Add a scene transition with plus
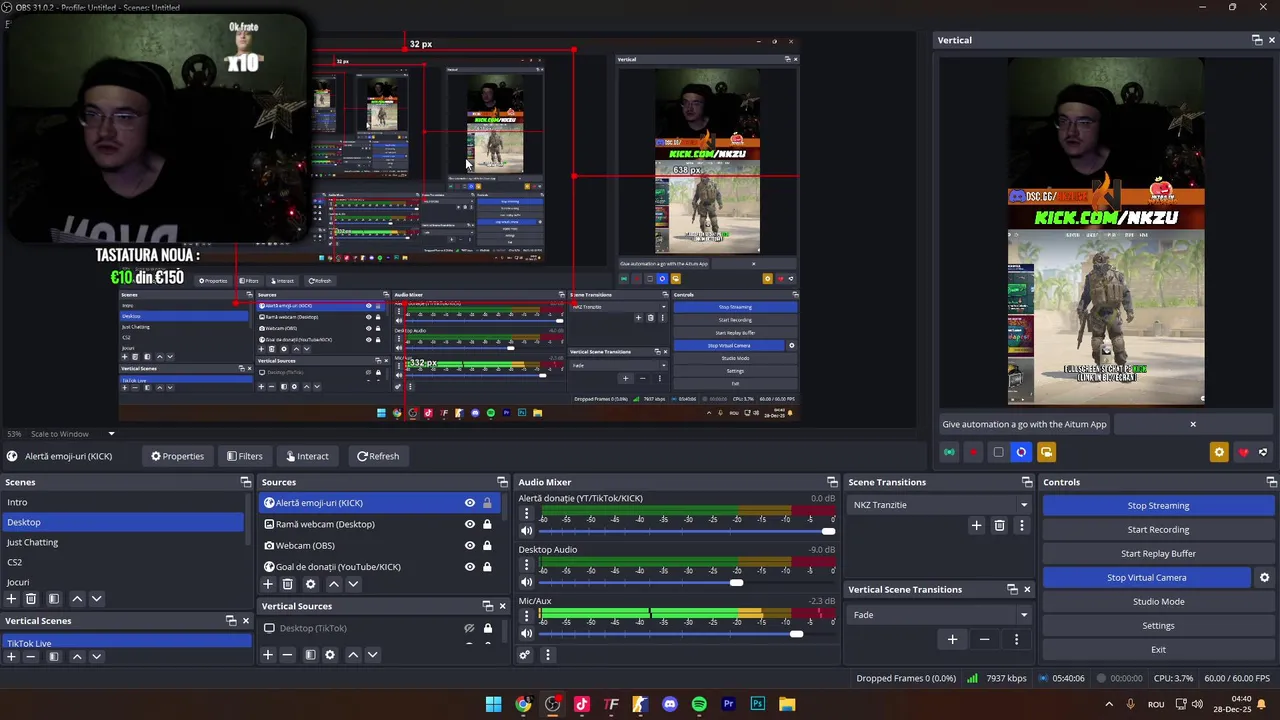This screenshot has height=720, width=1280. (977, 525)
